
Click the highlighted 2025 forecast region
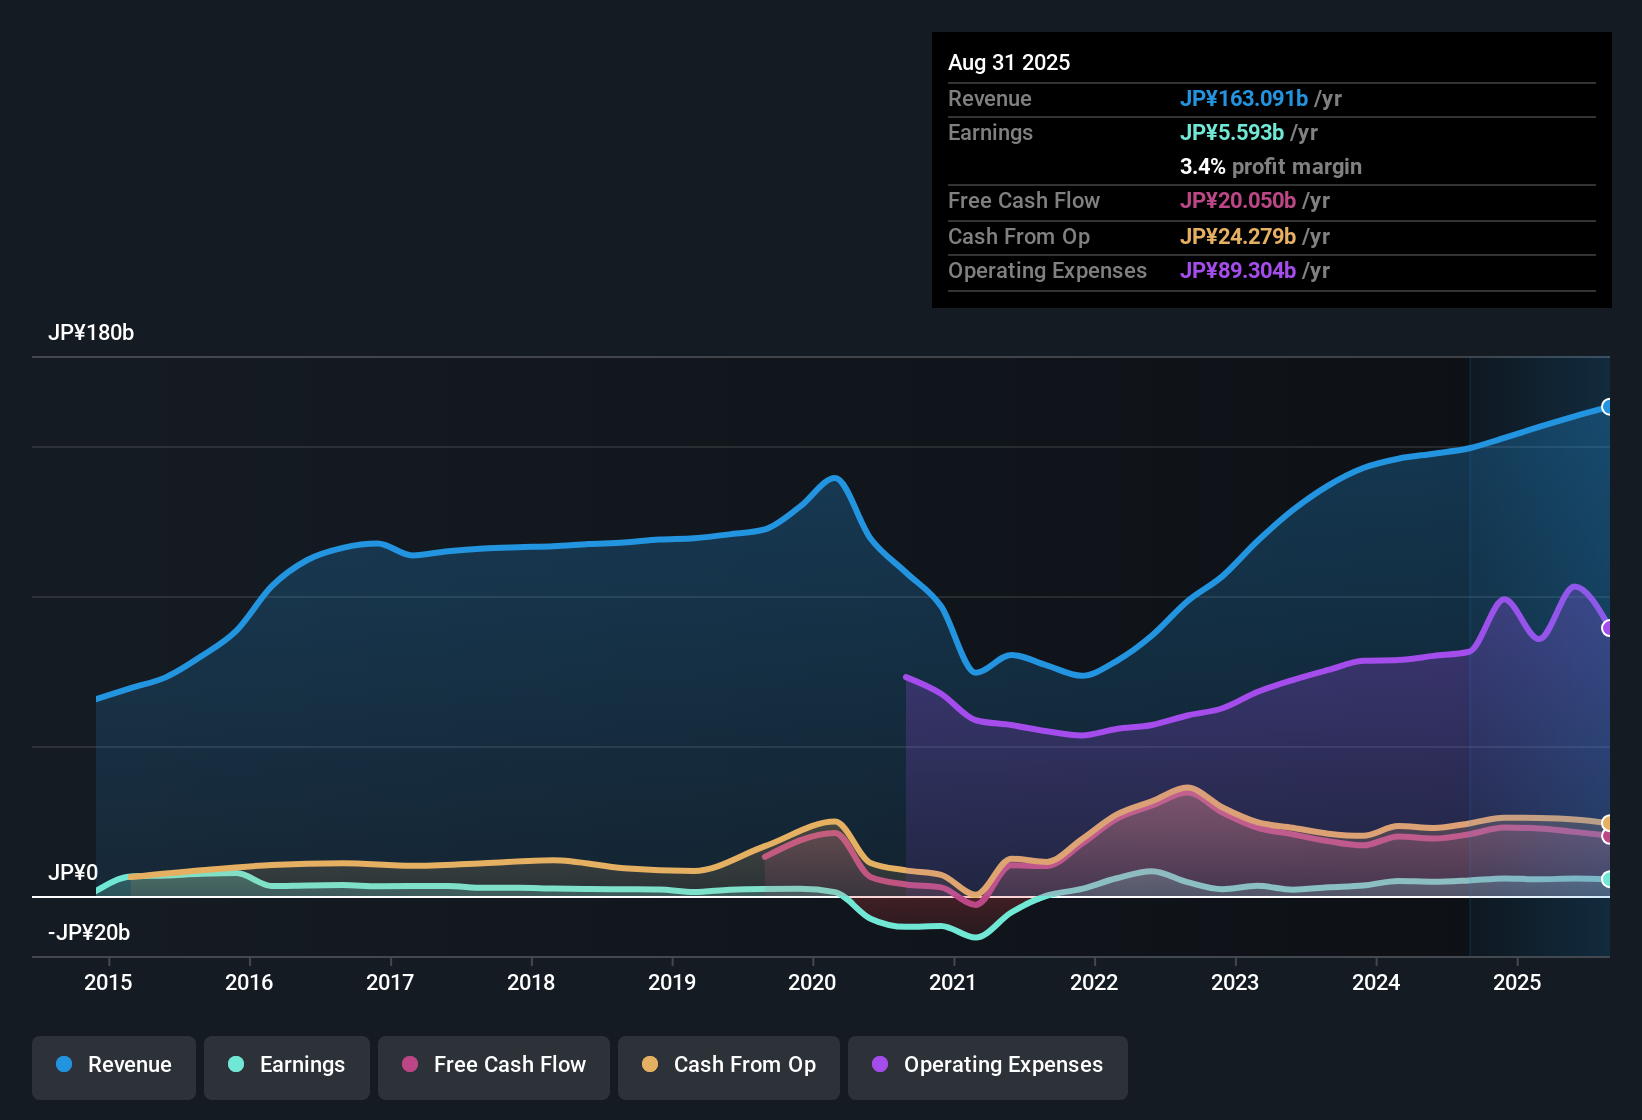click(1540, 650)
